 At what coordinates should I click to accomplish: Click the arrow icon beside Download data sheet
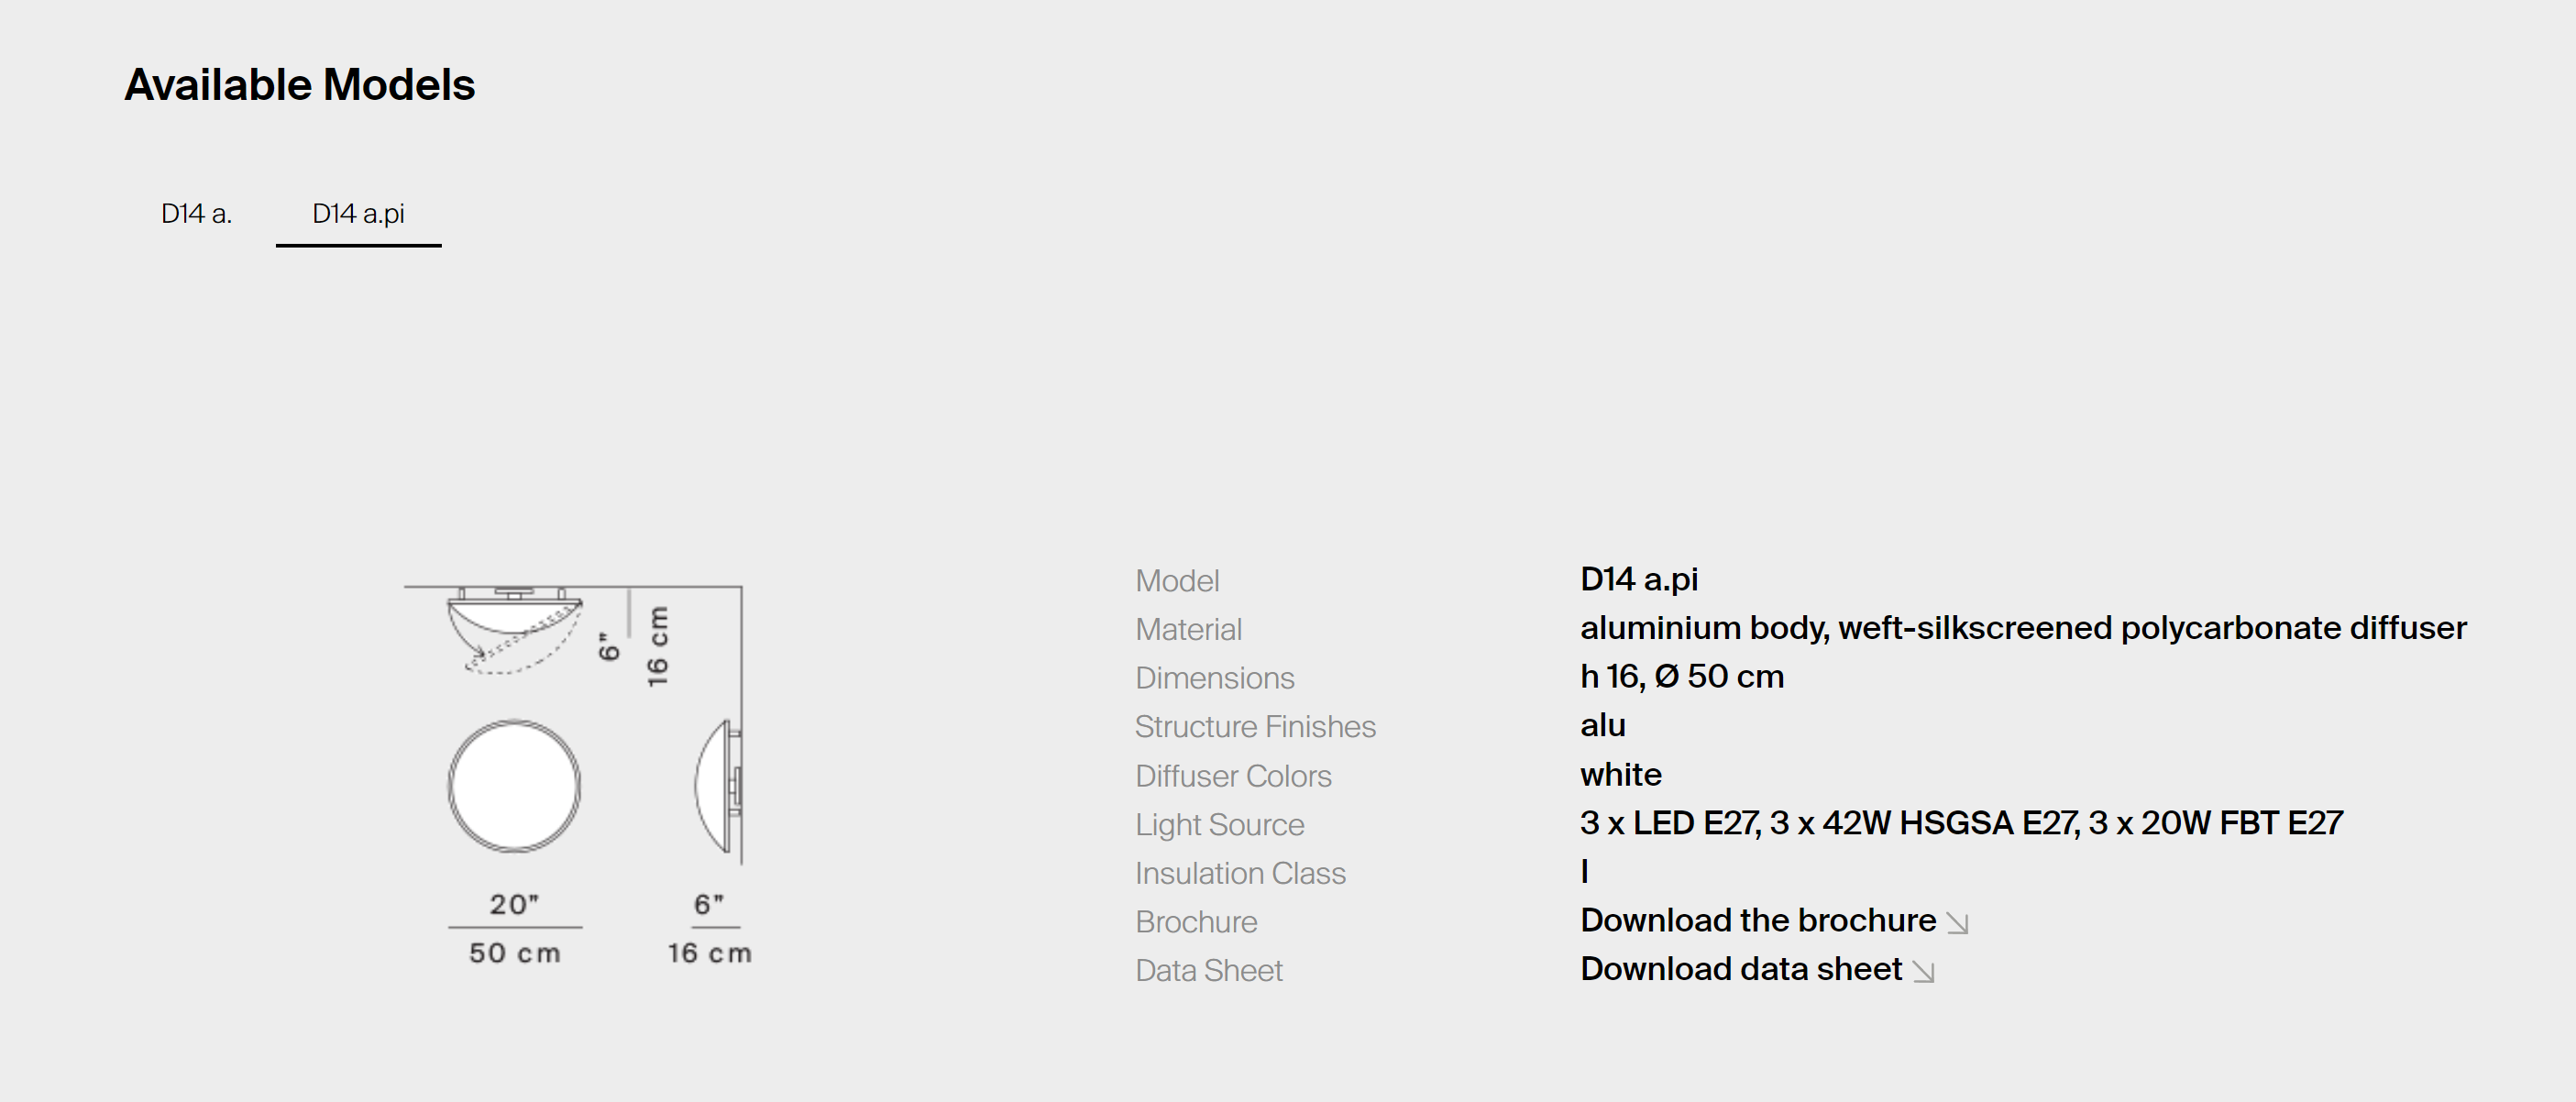coord(1923,972)
